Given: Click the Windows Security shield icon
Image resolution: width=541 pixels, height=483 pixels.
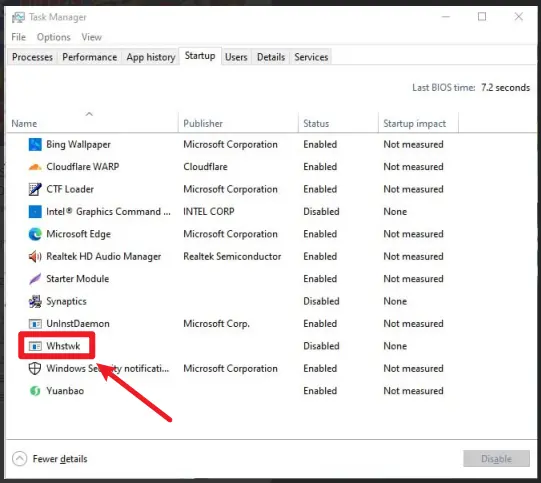Looking at the screenshot, I should pyautogui.click(x=35, y=368).
